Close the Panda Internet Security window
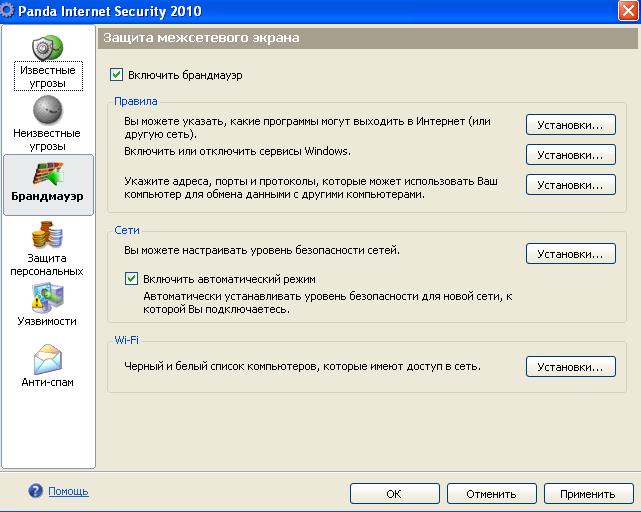The image size is (641, 512). [x=628, y=10]
